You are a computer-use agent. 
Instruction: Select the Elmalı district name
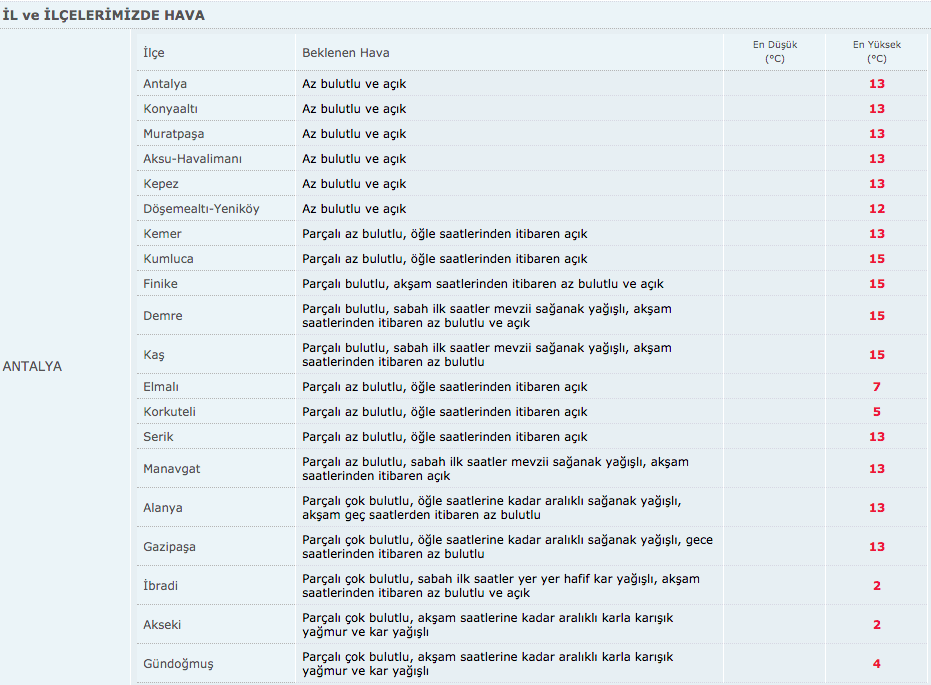[x=161, y=386]
